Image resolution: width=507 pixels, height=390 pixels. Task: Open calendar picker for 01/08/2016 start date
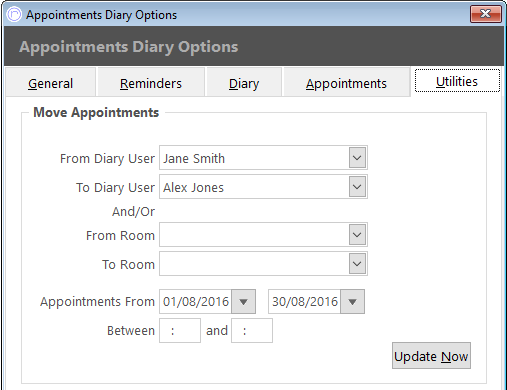243,302
